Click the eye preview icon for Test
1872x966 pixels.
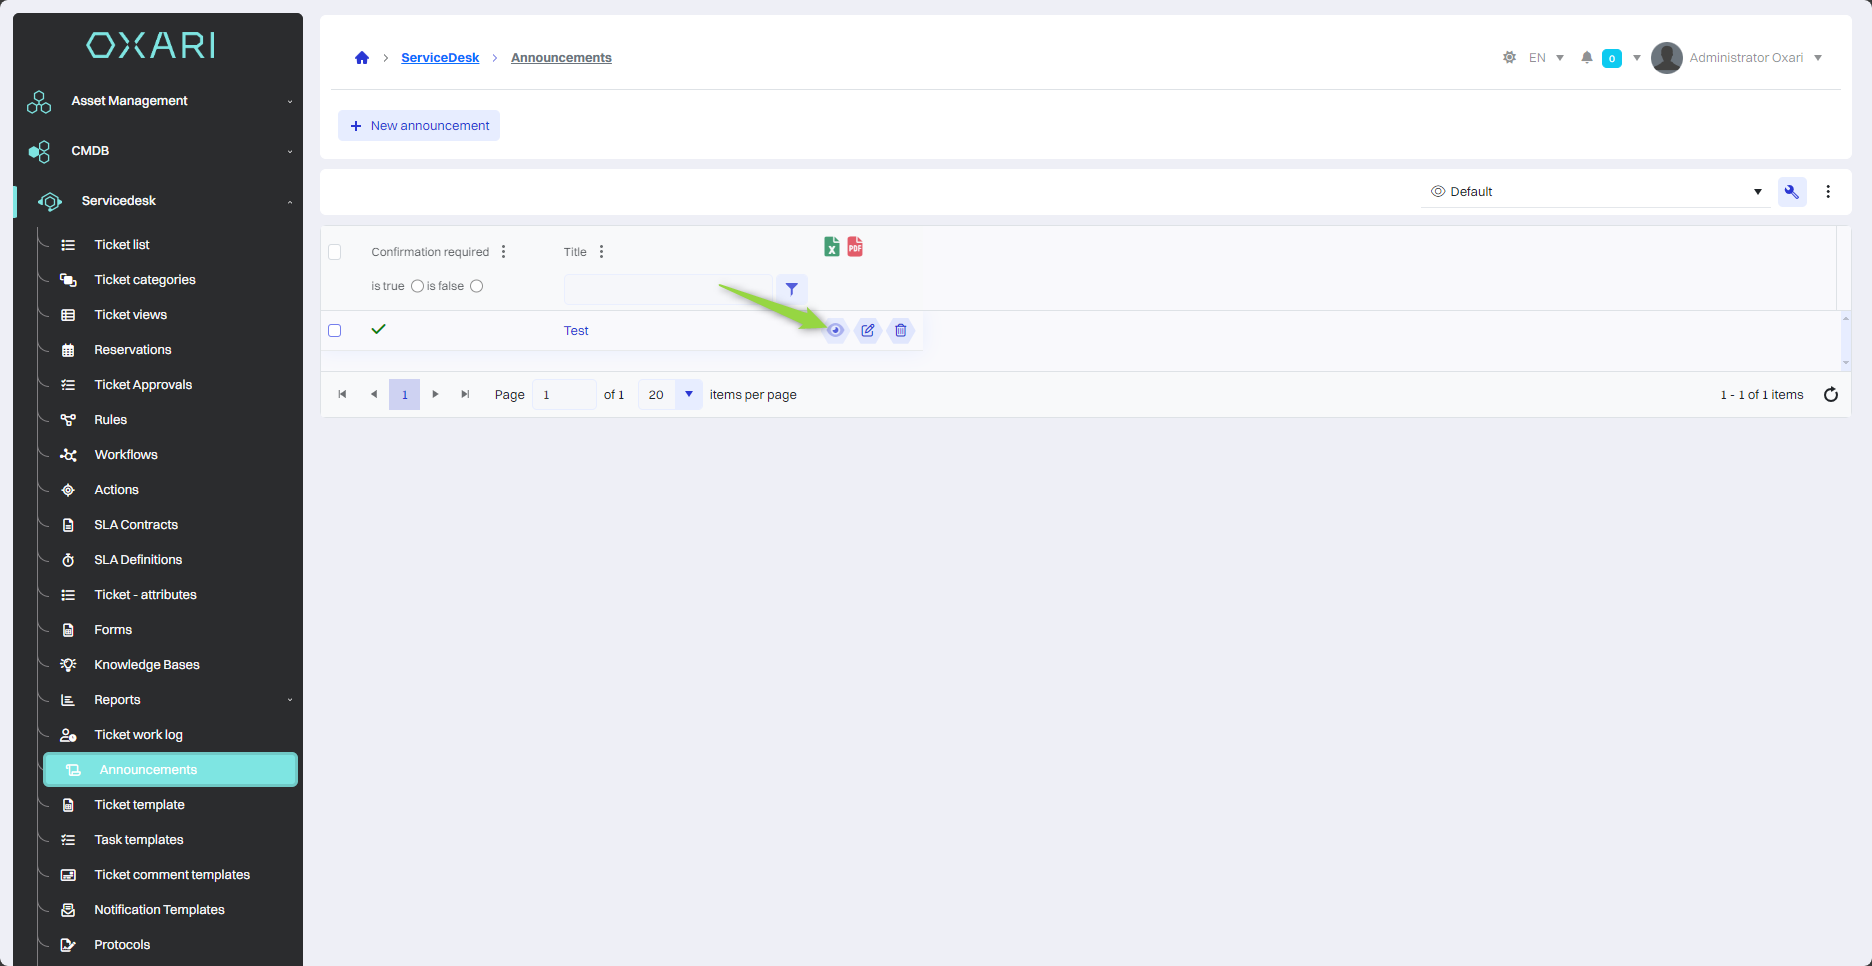coord(835,330)
